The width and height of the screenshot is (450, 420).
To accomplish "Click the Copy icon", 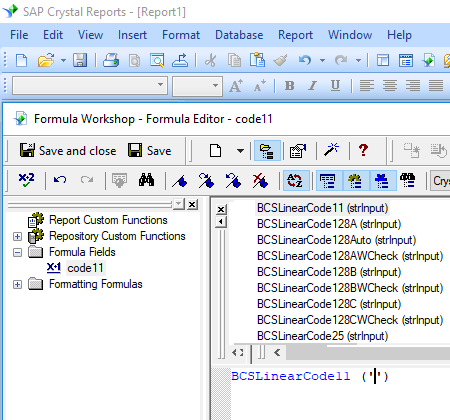I will (234, 61).
